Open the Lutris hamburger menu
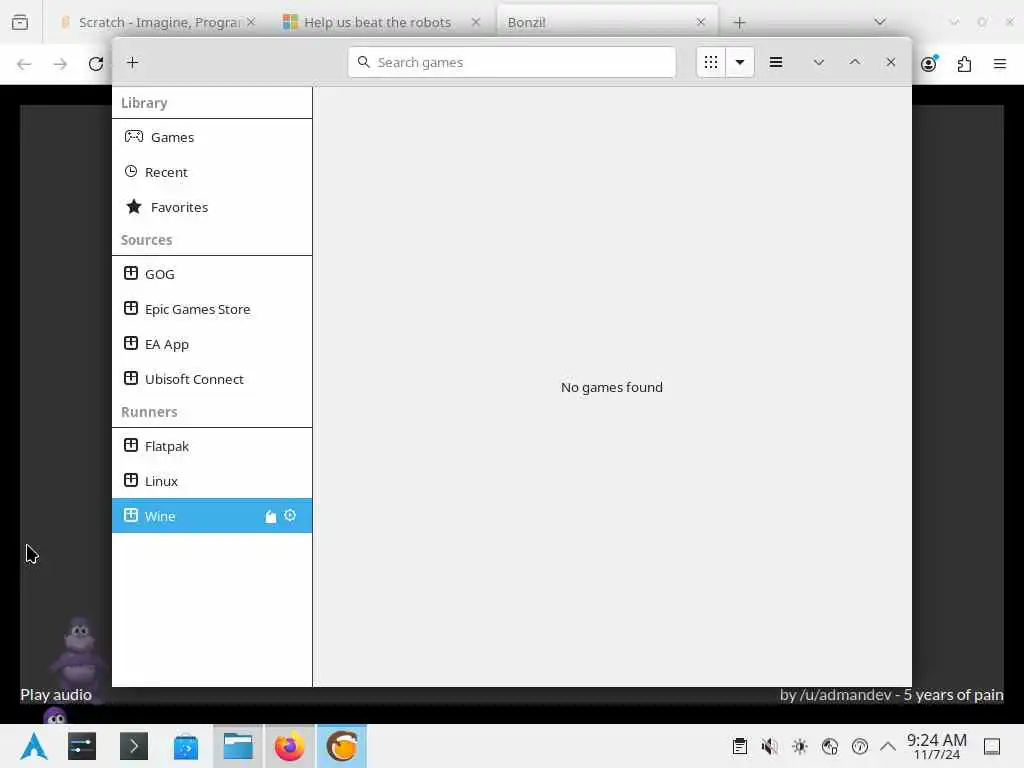 tap(776, 62)
